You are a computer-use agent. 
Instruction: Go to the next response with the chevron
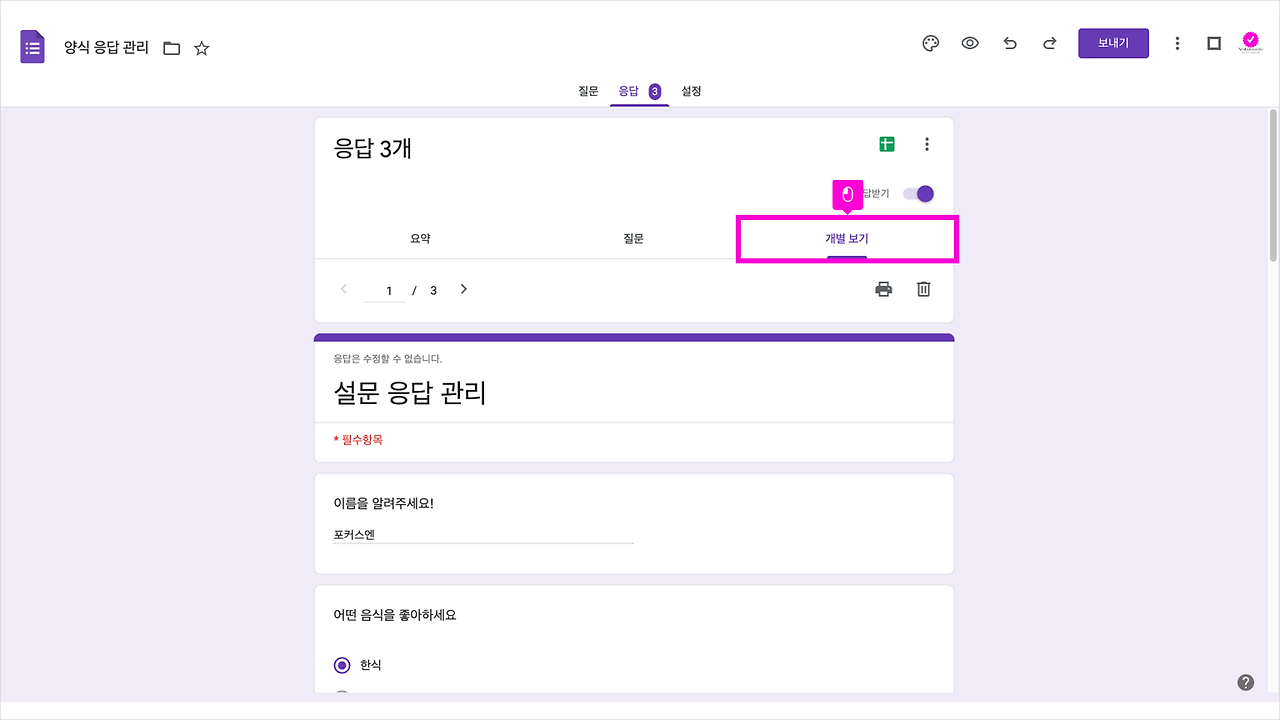pyautogui.click(x=463, y=289)
